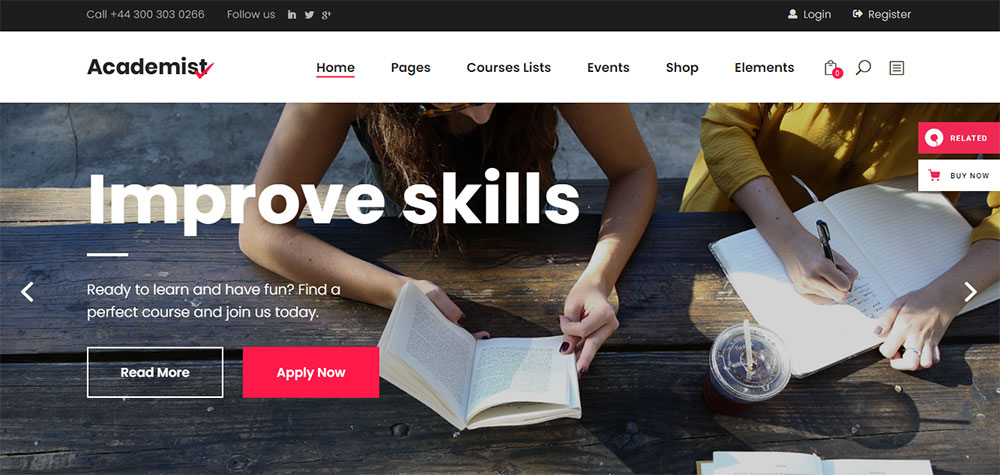Viewport: 1000px width, 475px height.
Task: Click the Related side button
Action: tap(959, 138)
